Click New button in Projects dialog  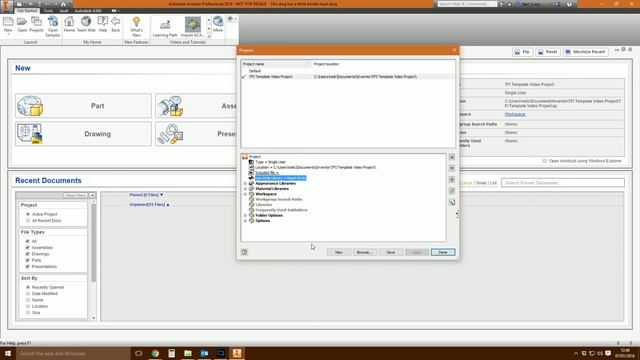pos(339,252)
